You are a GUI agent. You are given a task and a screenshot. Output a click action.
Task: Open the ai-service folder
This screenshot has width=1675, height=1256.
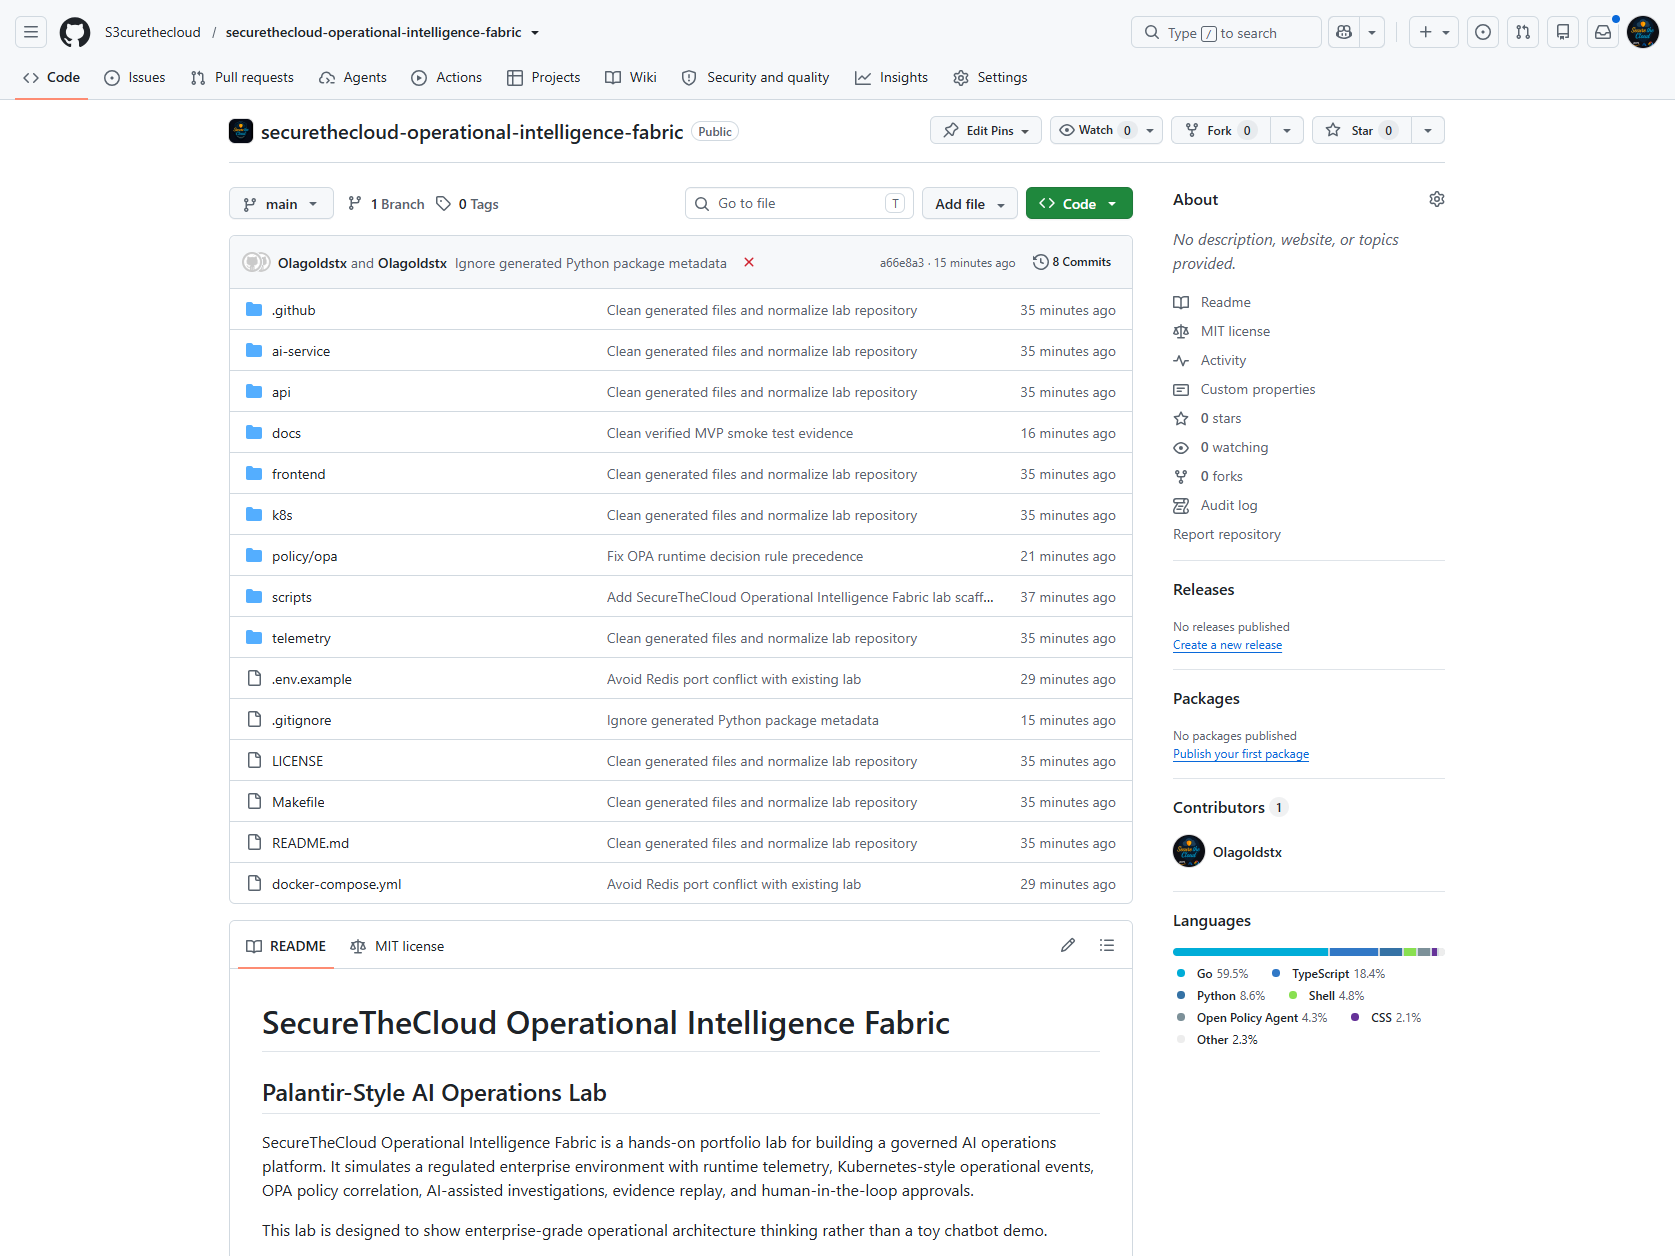(x=301, y=351)
